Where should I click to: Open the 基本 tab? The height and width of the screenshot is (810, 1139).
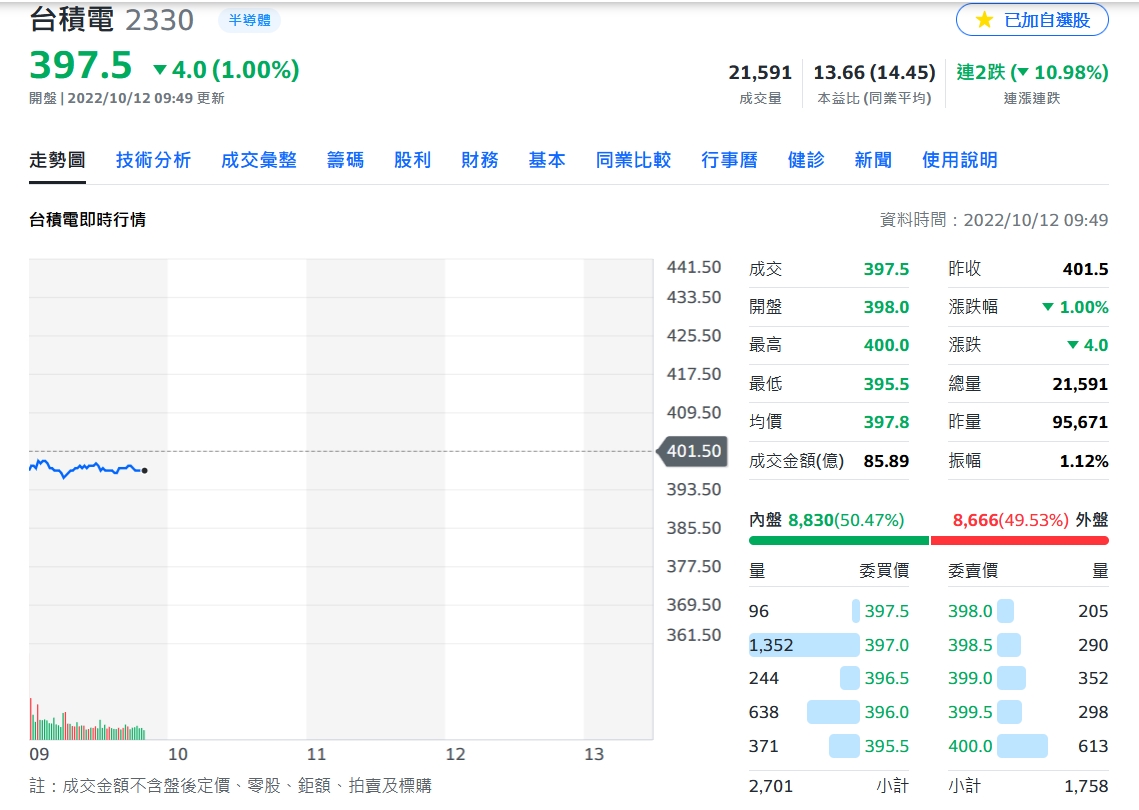pos(547,160)
